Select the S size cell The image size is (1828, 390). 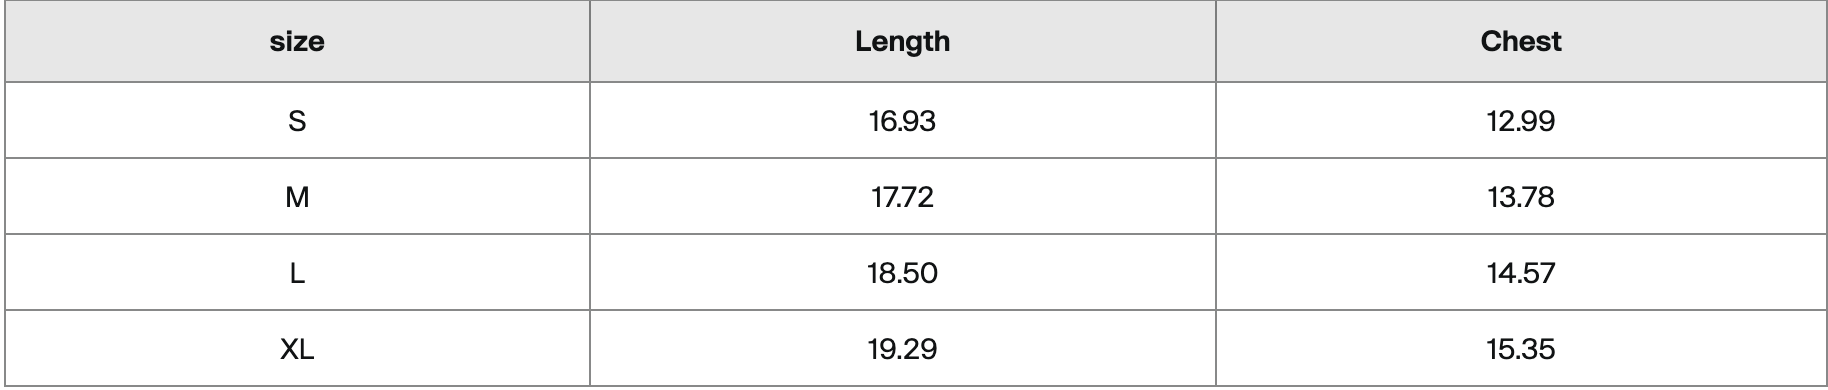click(297, 120)
